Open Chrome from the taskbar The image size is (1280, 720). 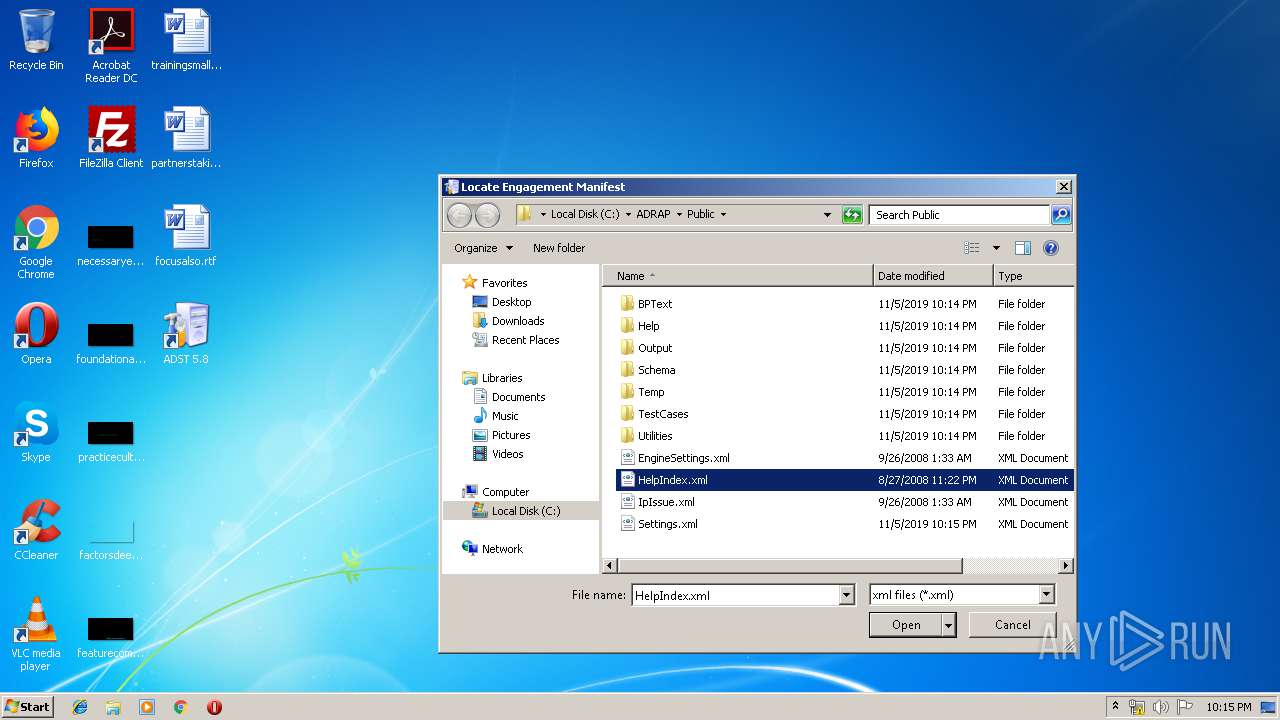coord(180,707)
